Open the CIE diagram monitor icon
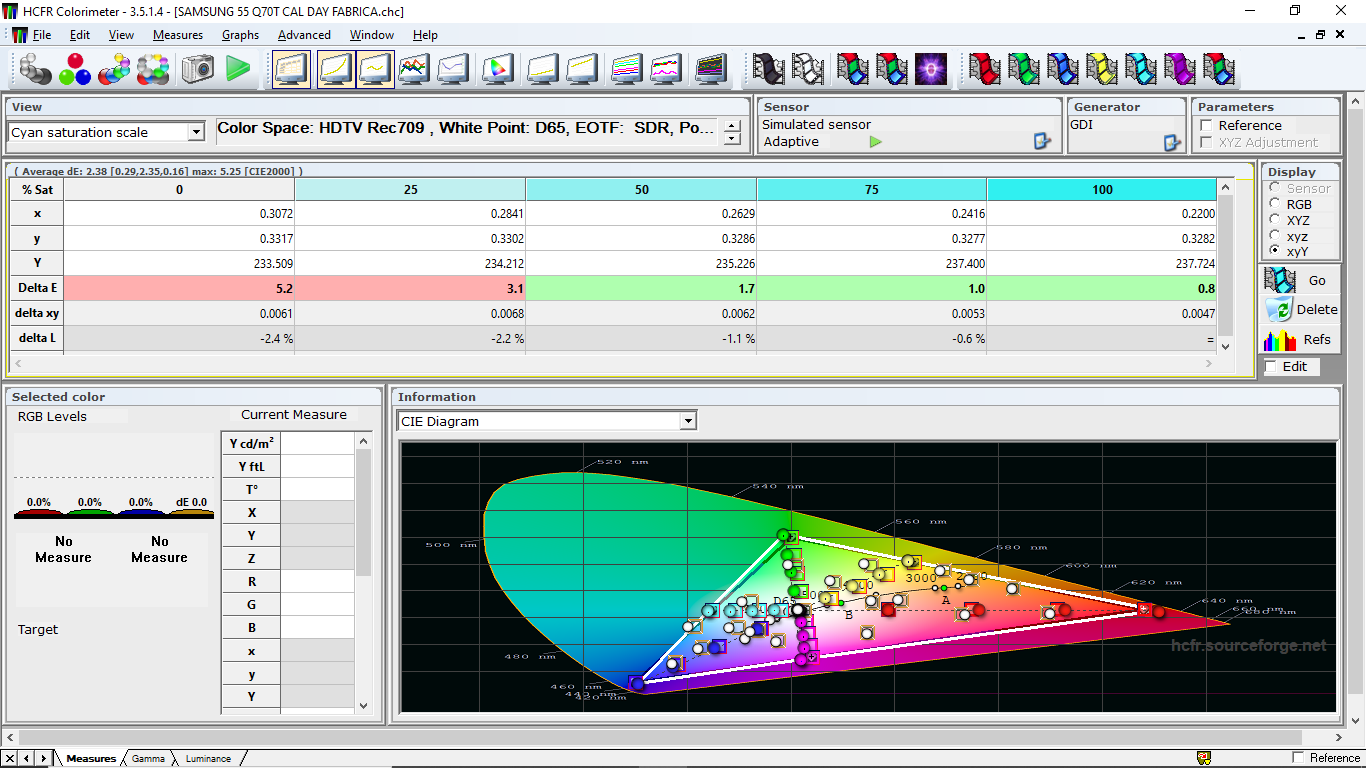1366x768 pixels. 497,69
